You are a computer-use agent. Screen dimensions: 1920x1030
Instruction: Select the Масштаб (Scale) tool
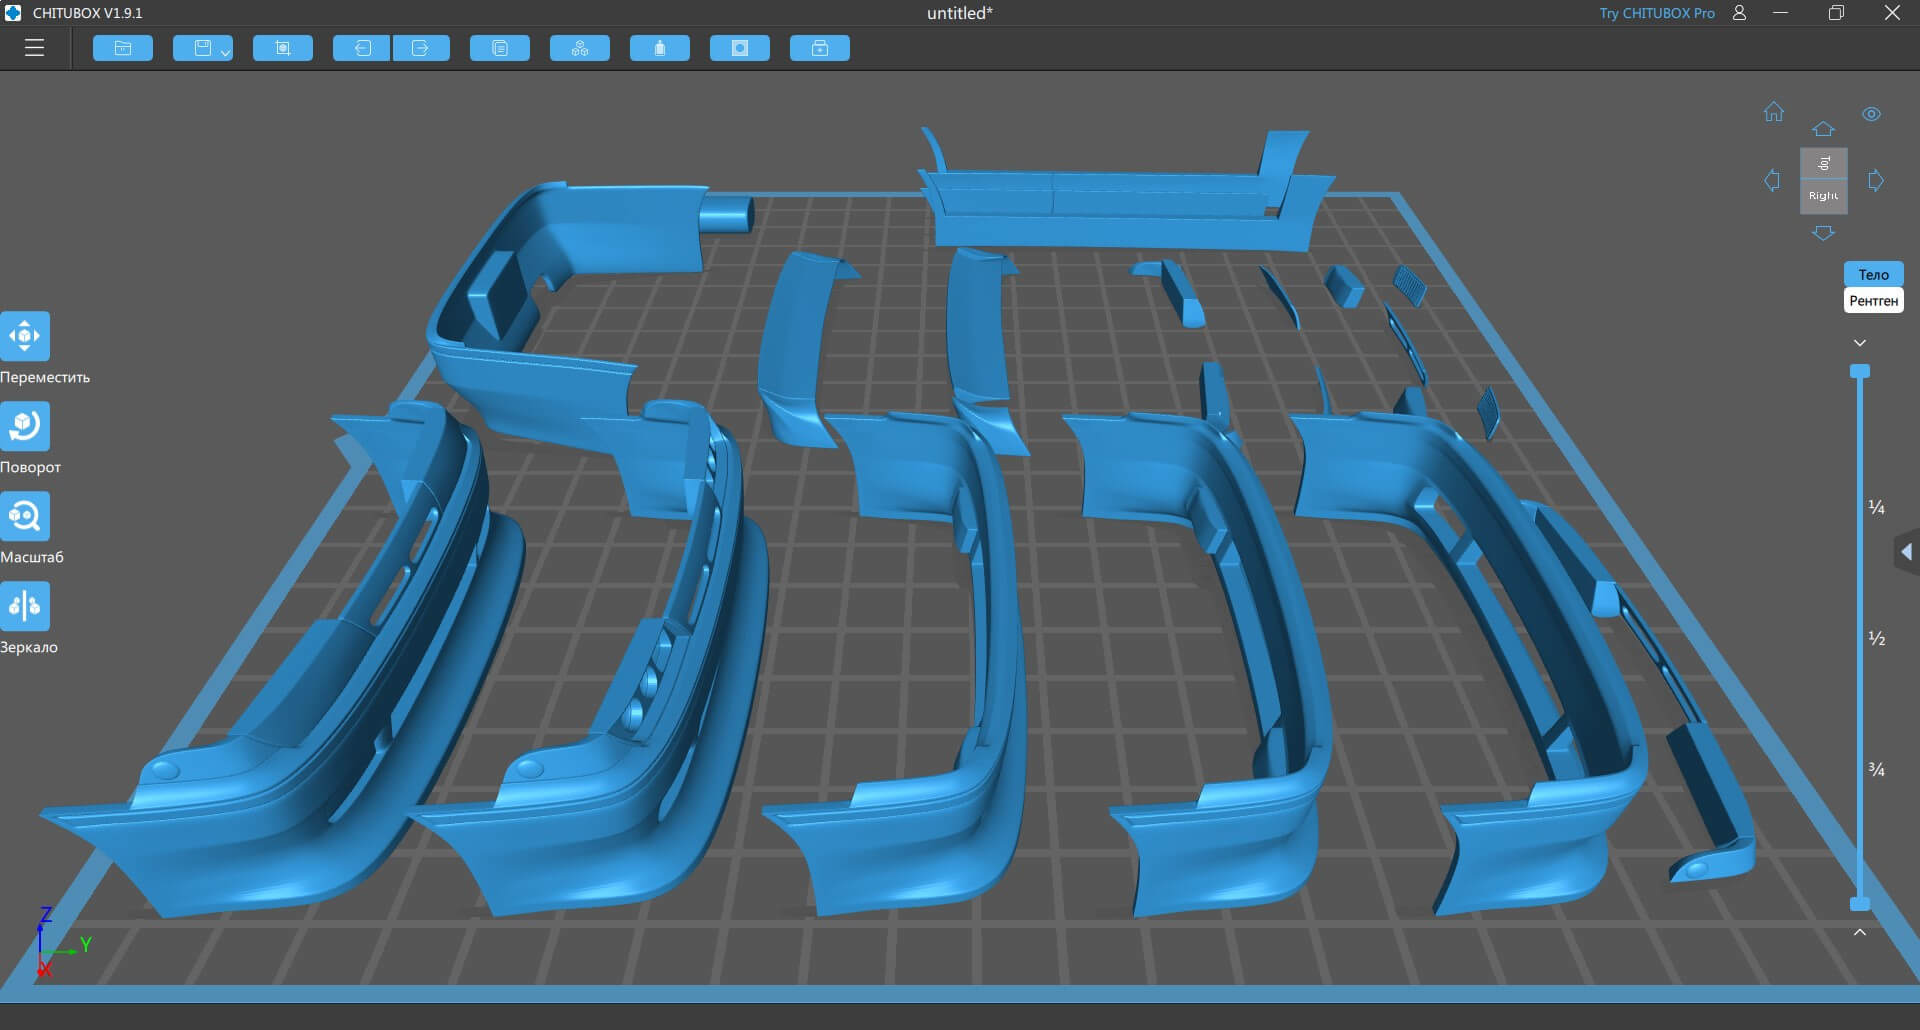pos(25,516)
